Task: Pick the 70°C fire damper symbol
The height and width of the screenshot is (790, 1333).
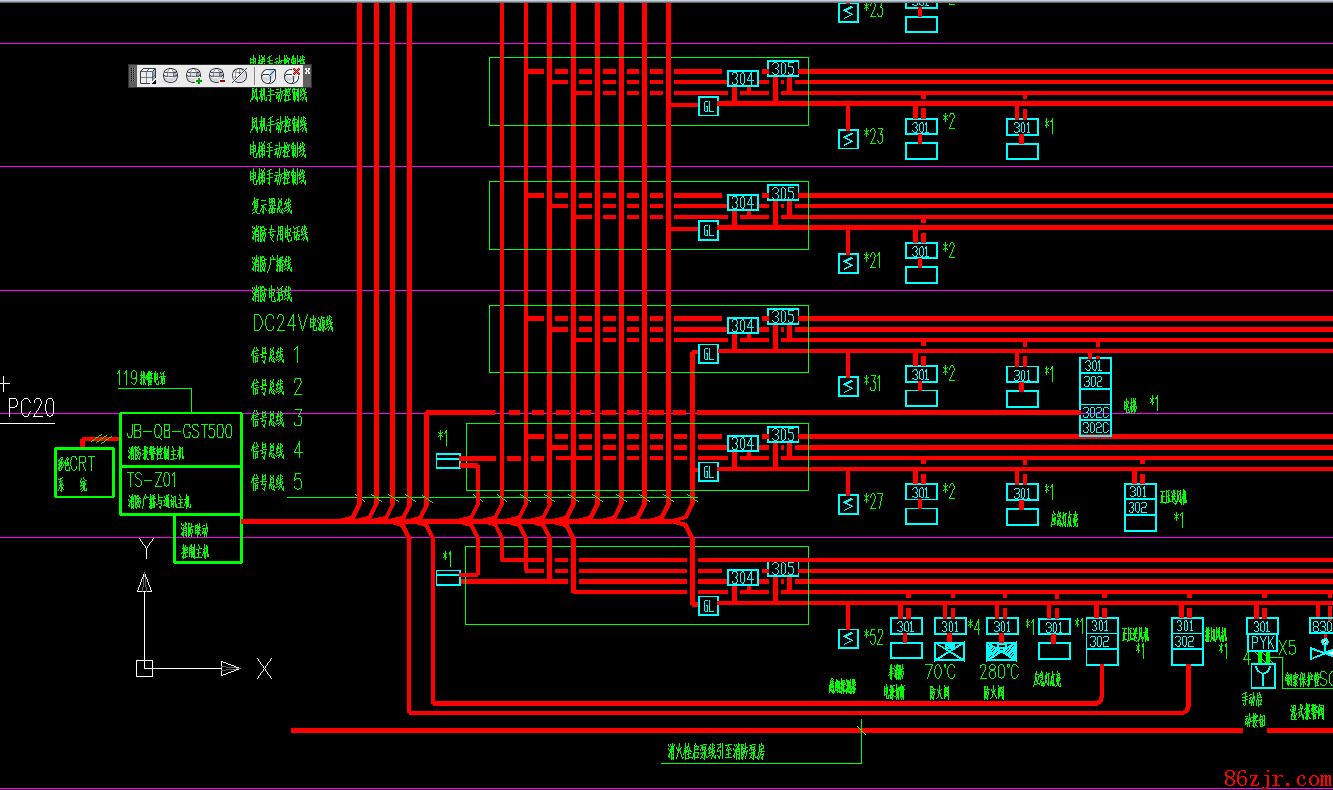Action: coord(949,651)
